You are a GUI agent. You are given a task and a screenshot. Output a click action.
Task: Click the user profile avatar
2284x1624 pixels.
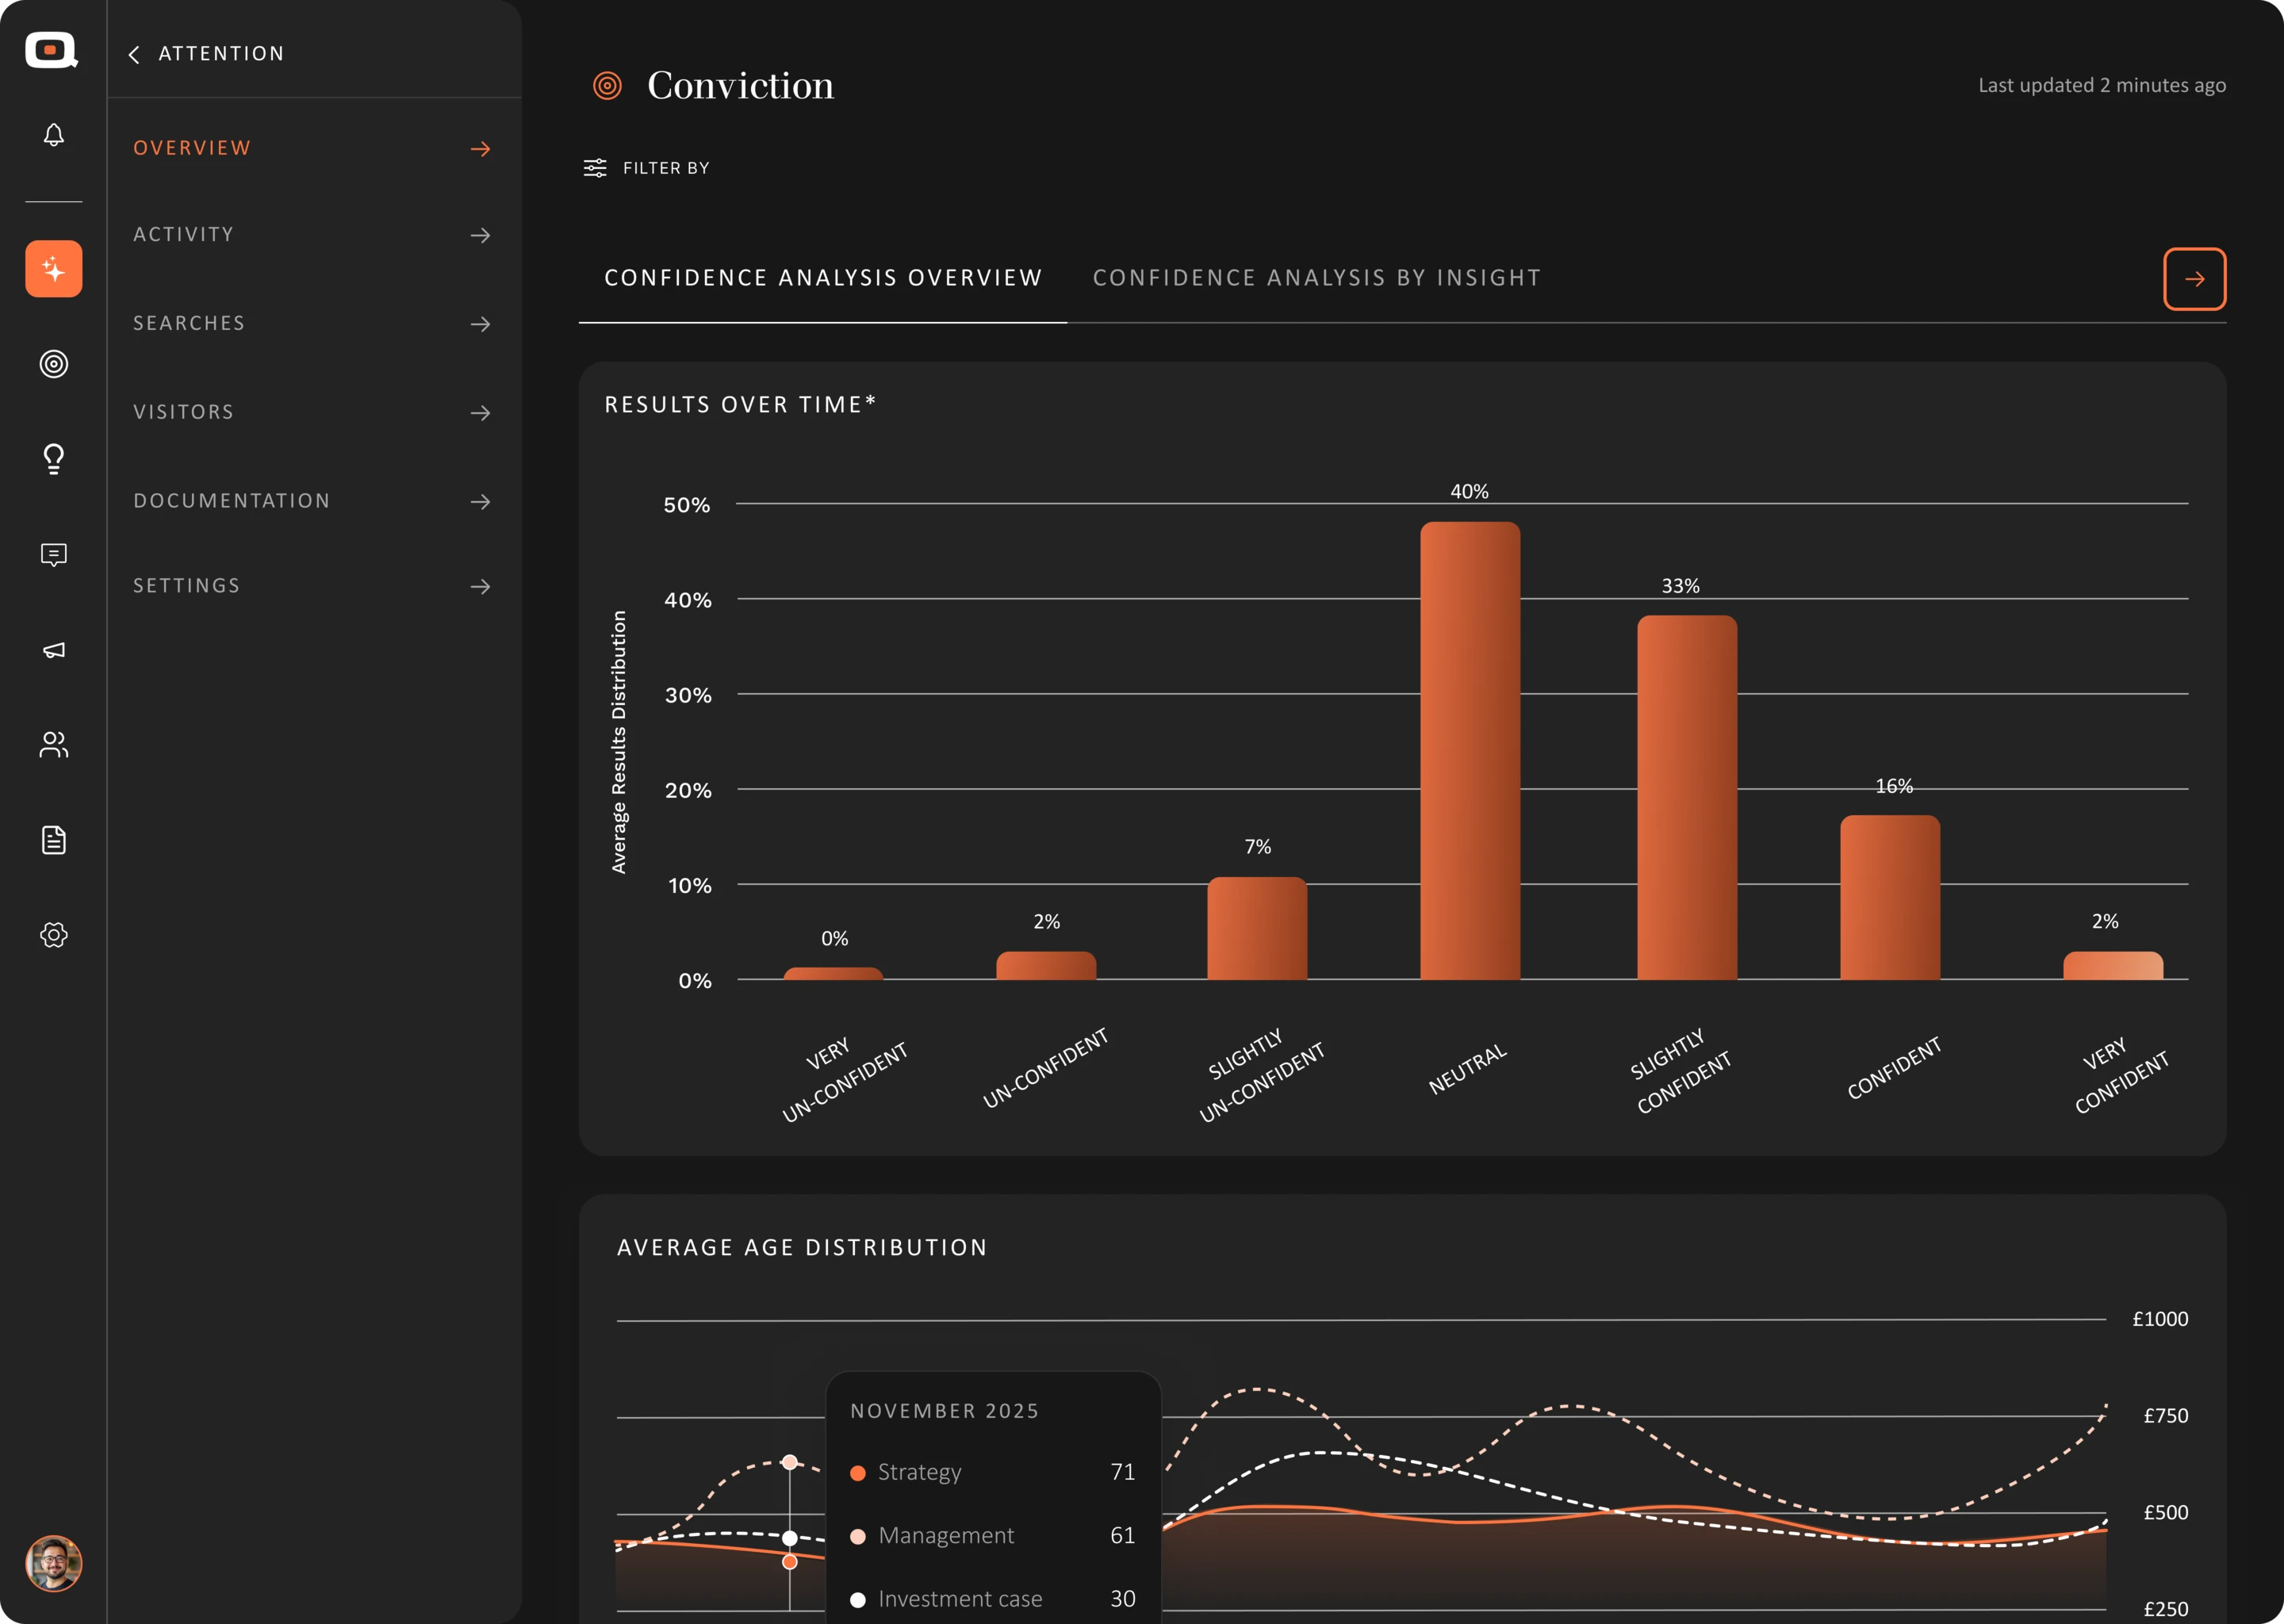54,1563
